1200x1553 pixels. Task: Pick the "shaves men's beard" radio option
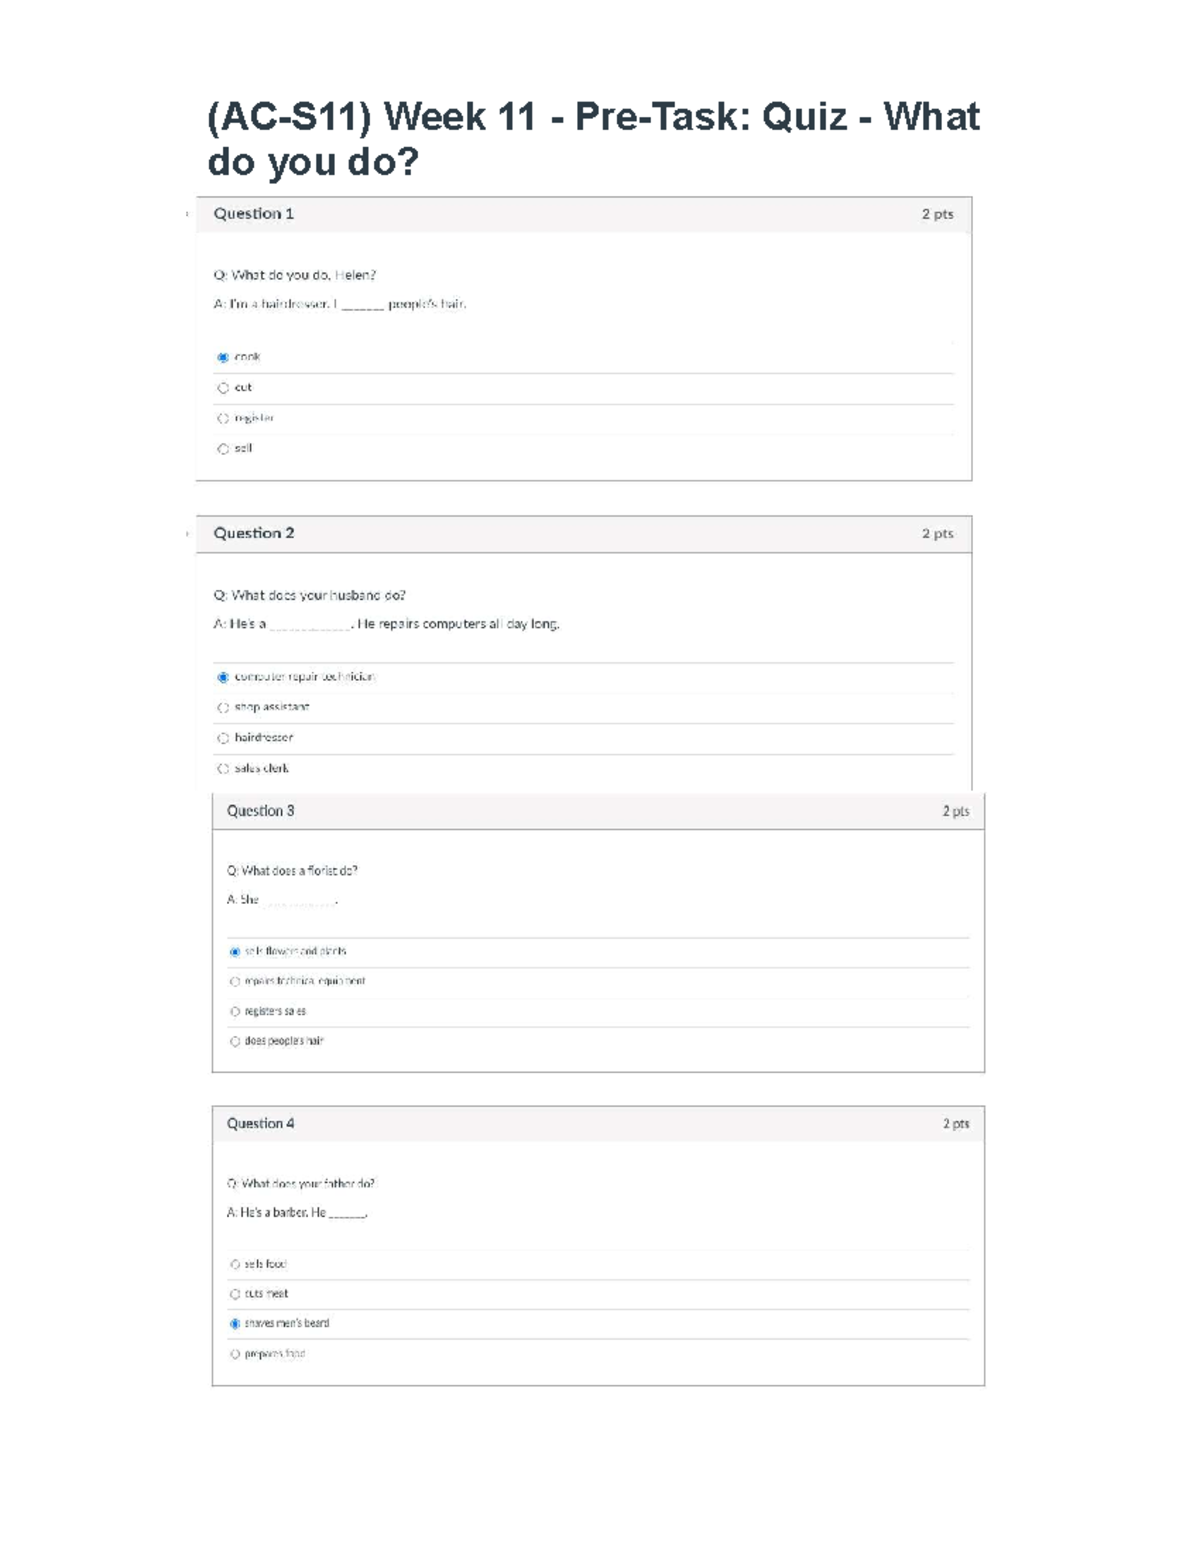tap(235, 1324)
